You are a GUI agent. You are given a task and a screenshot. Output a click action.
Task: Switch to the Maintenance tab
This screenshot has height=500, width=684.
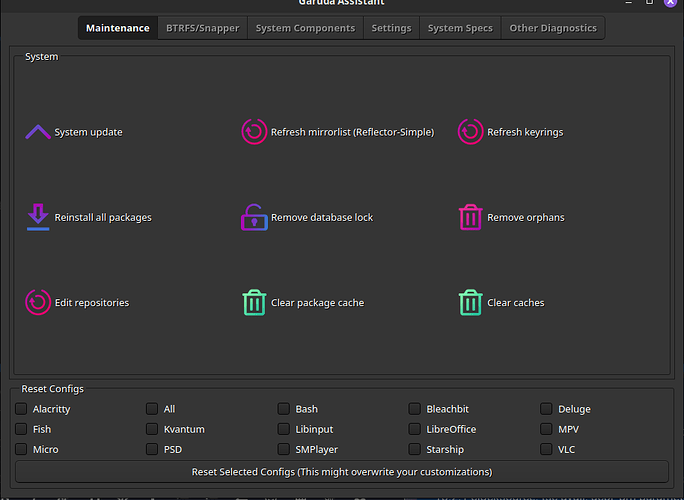point(118,28)
